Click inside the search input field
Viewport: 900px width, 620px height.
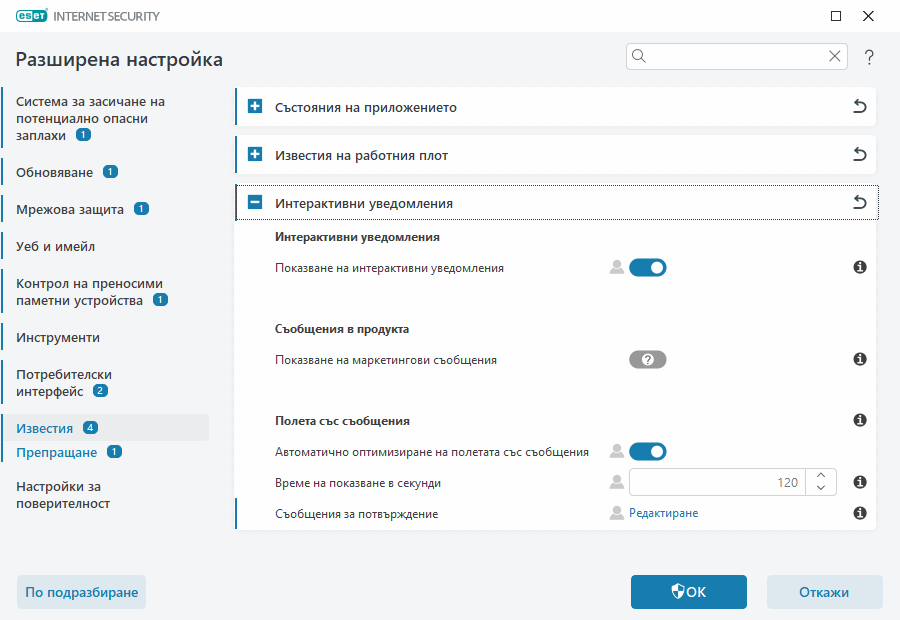tap(737, 57)
